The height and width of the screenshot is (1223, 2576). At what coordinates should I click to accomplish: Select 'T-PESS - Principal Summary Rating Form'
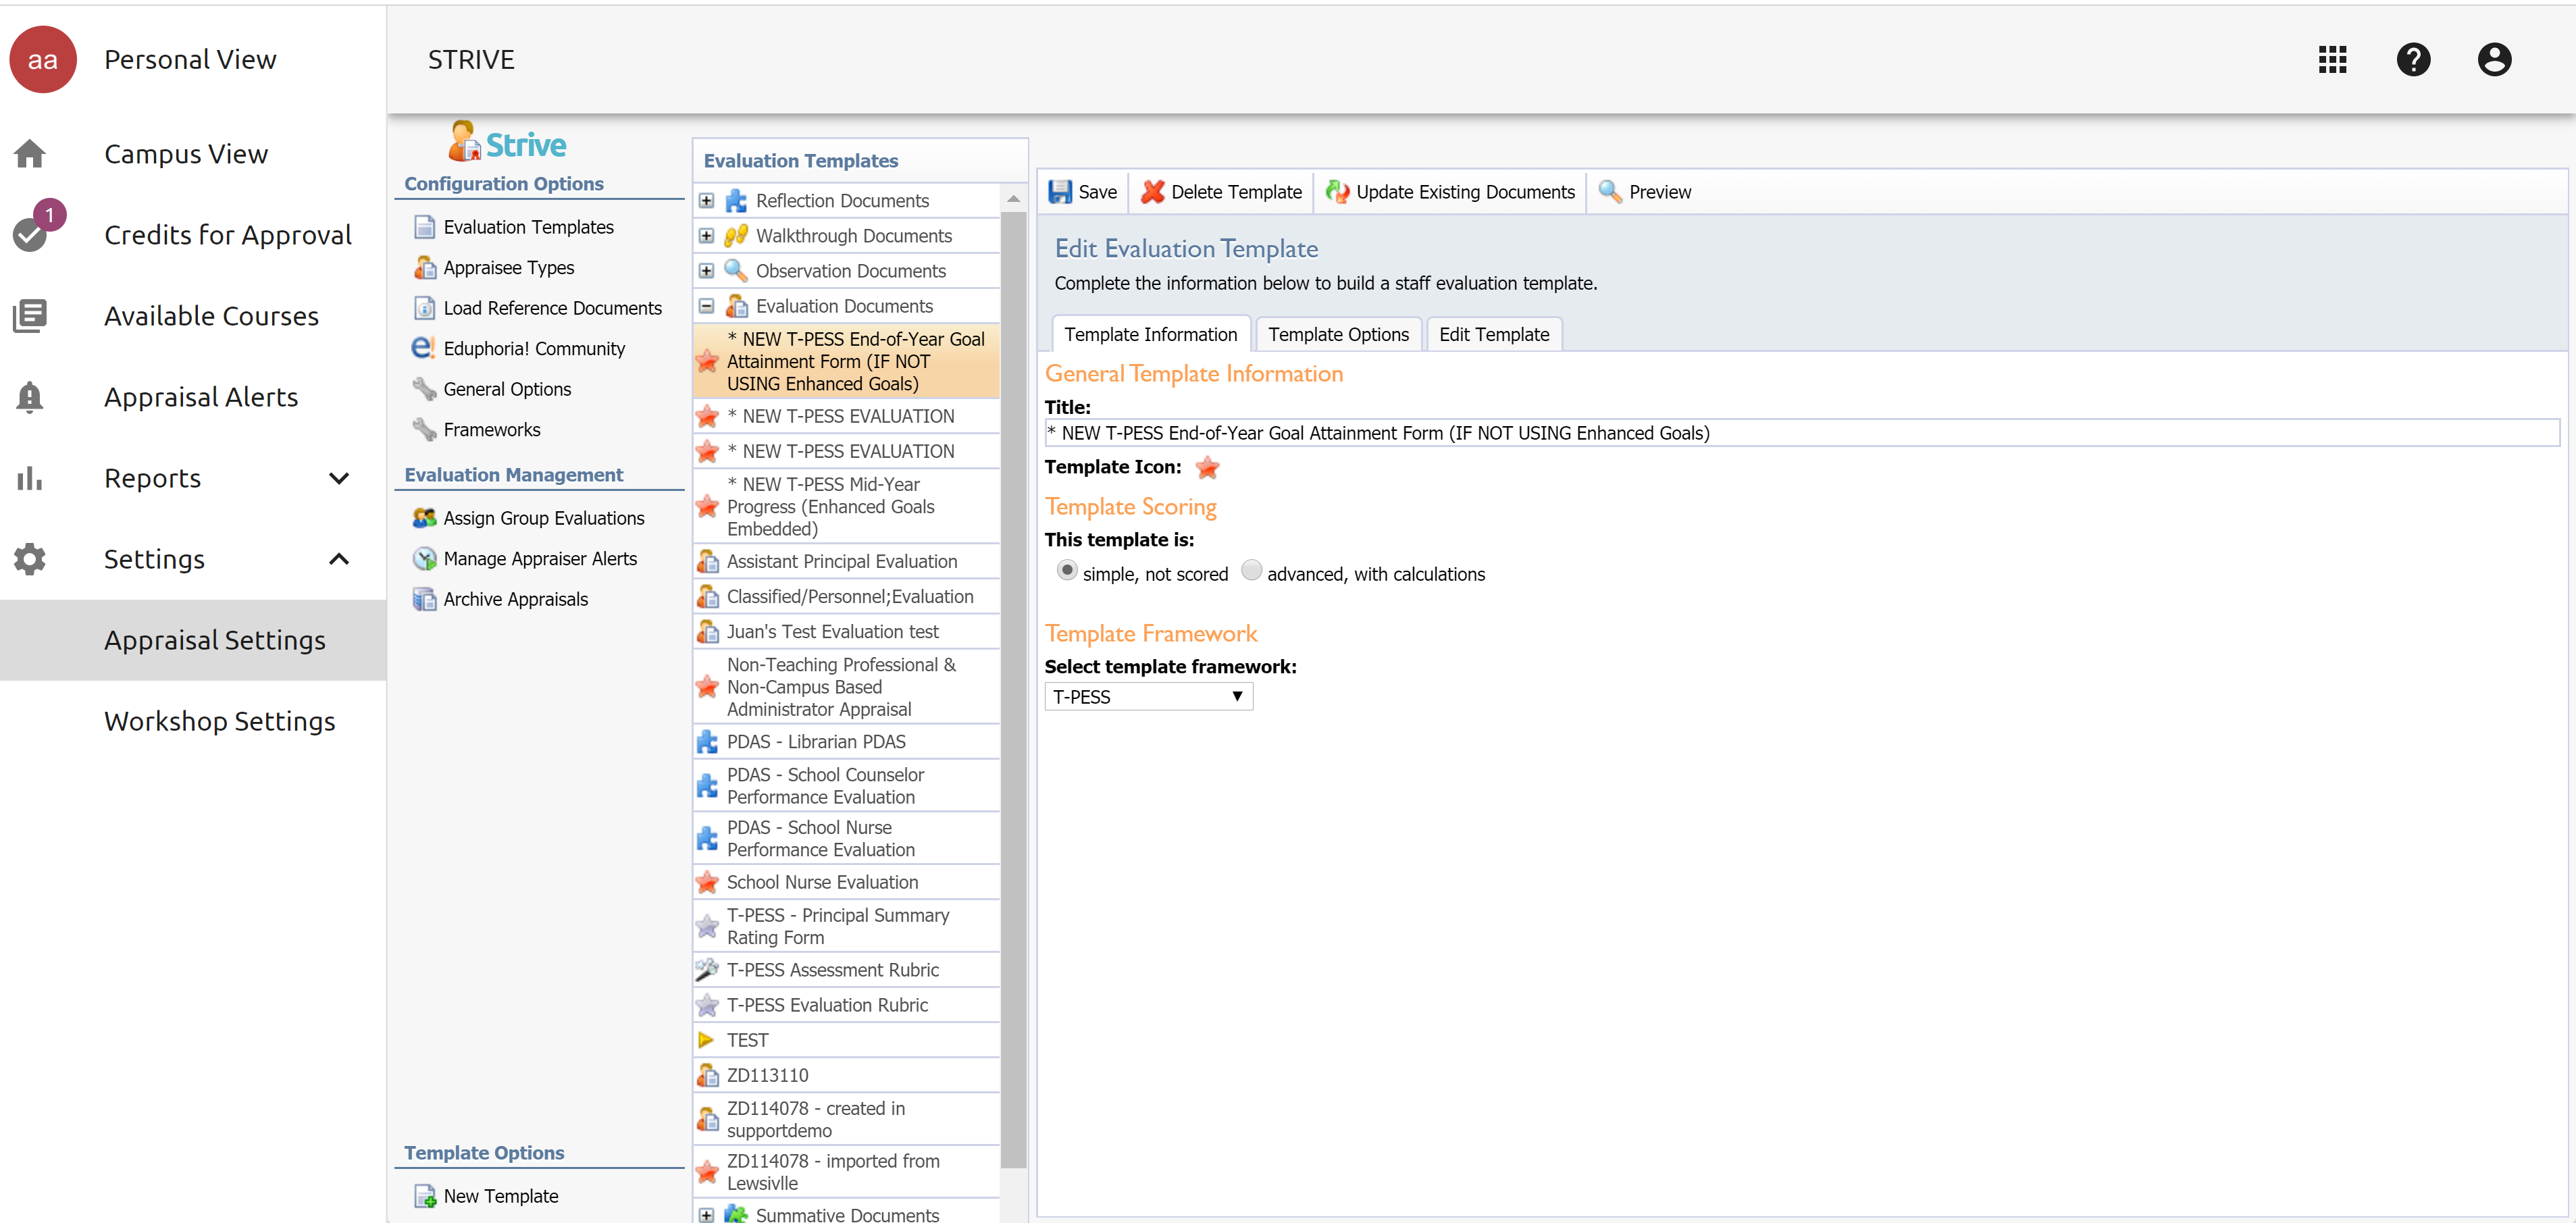tap(846, 926)
